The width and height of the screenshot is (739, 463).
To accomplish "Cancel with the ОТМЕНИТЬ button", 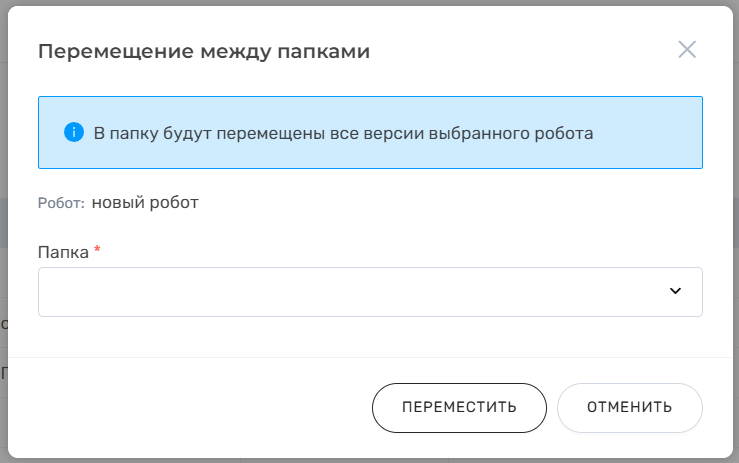I will pyautogui.click(x=629, y=407).
